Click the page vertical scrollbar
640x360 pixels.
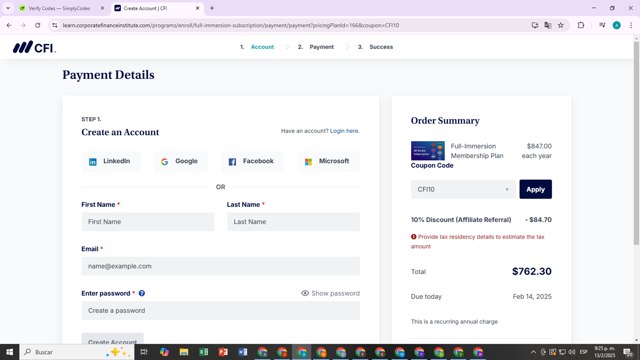(x=636, y=143)
